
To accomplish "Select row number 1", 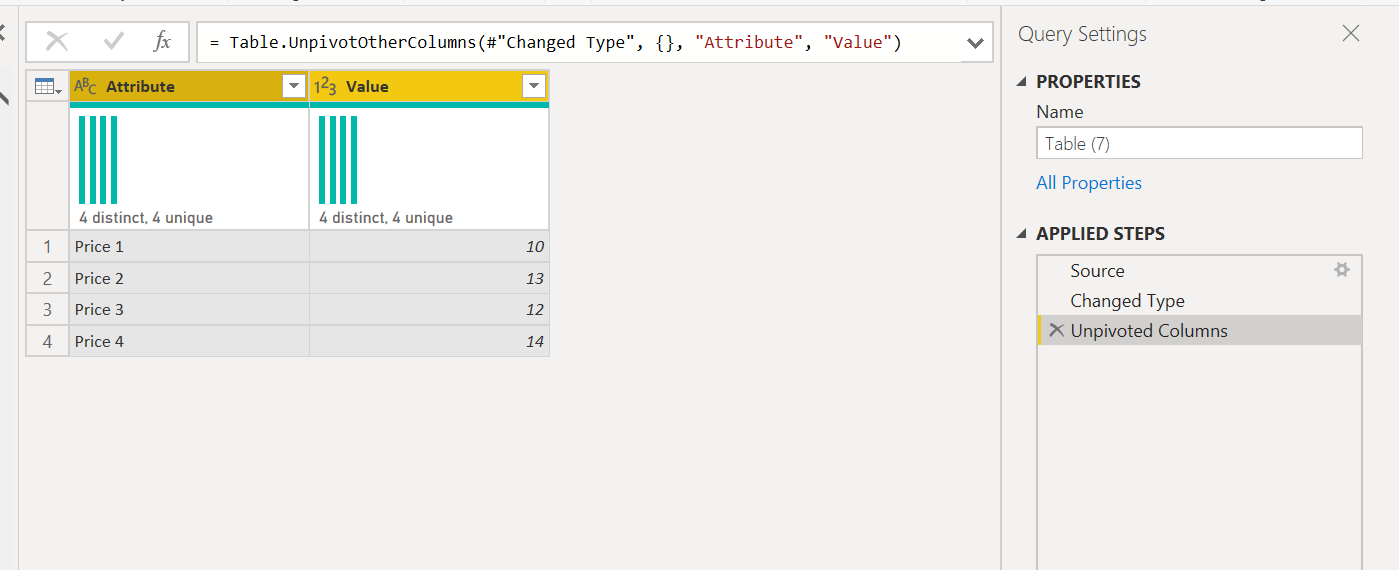I will (x=47, y=247).
